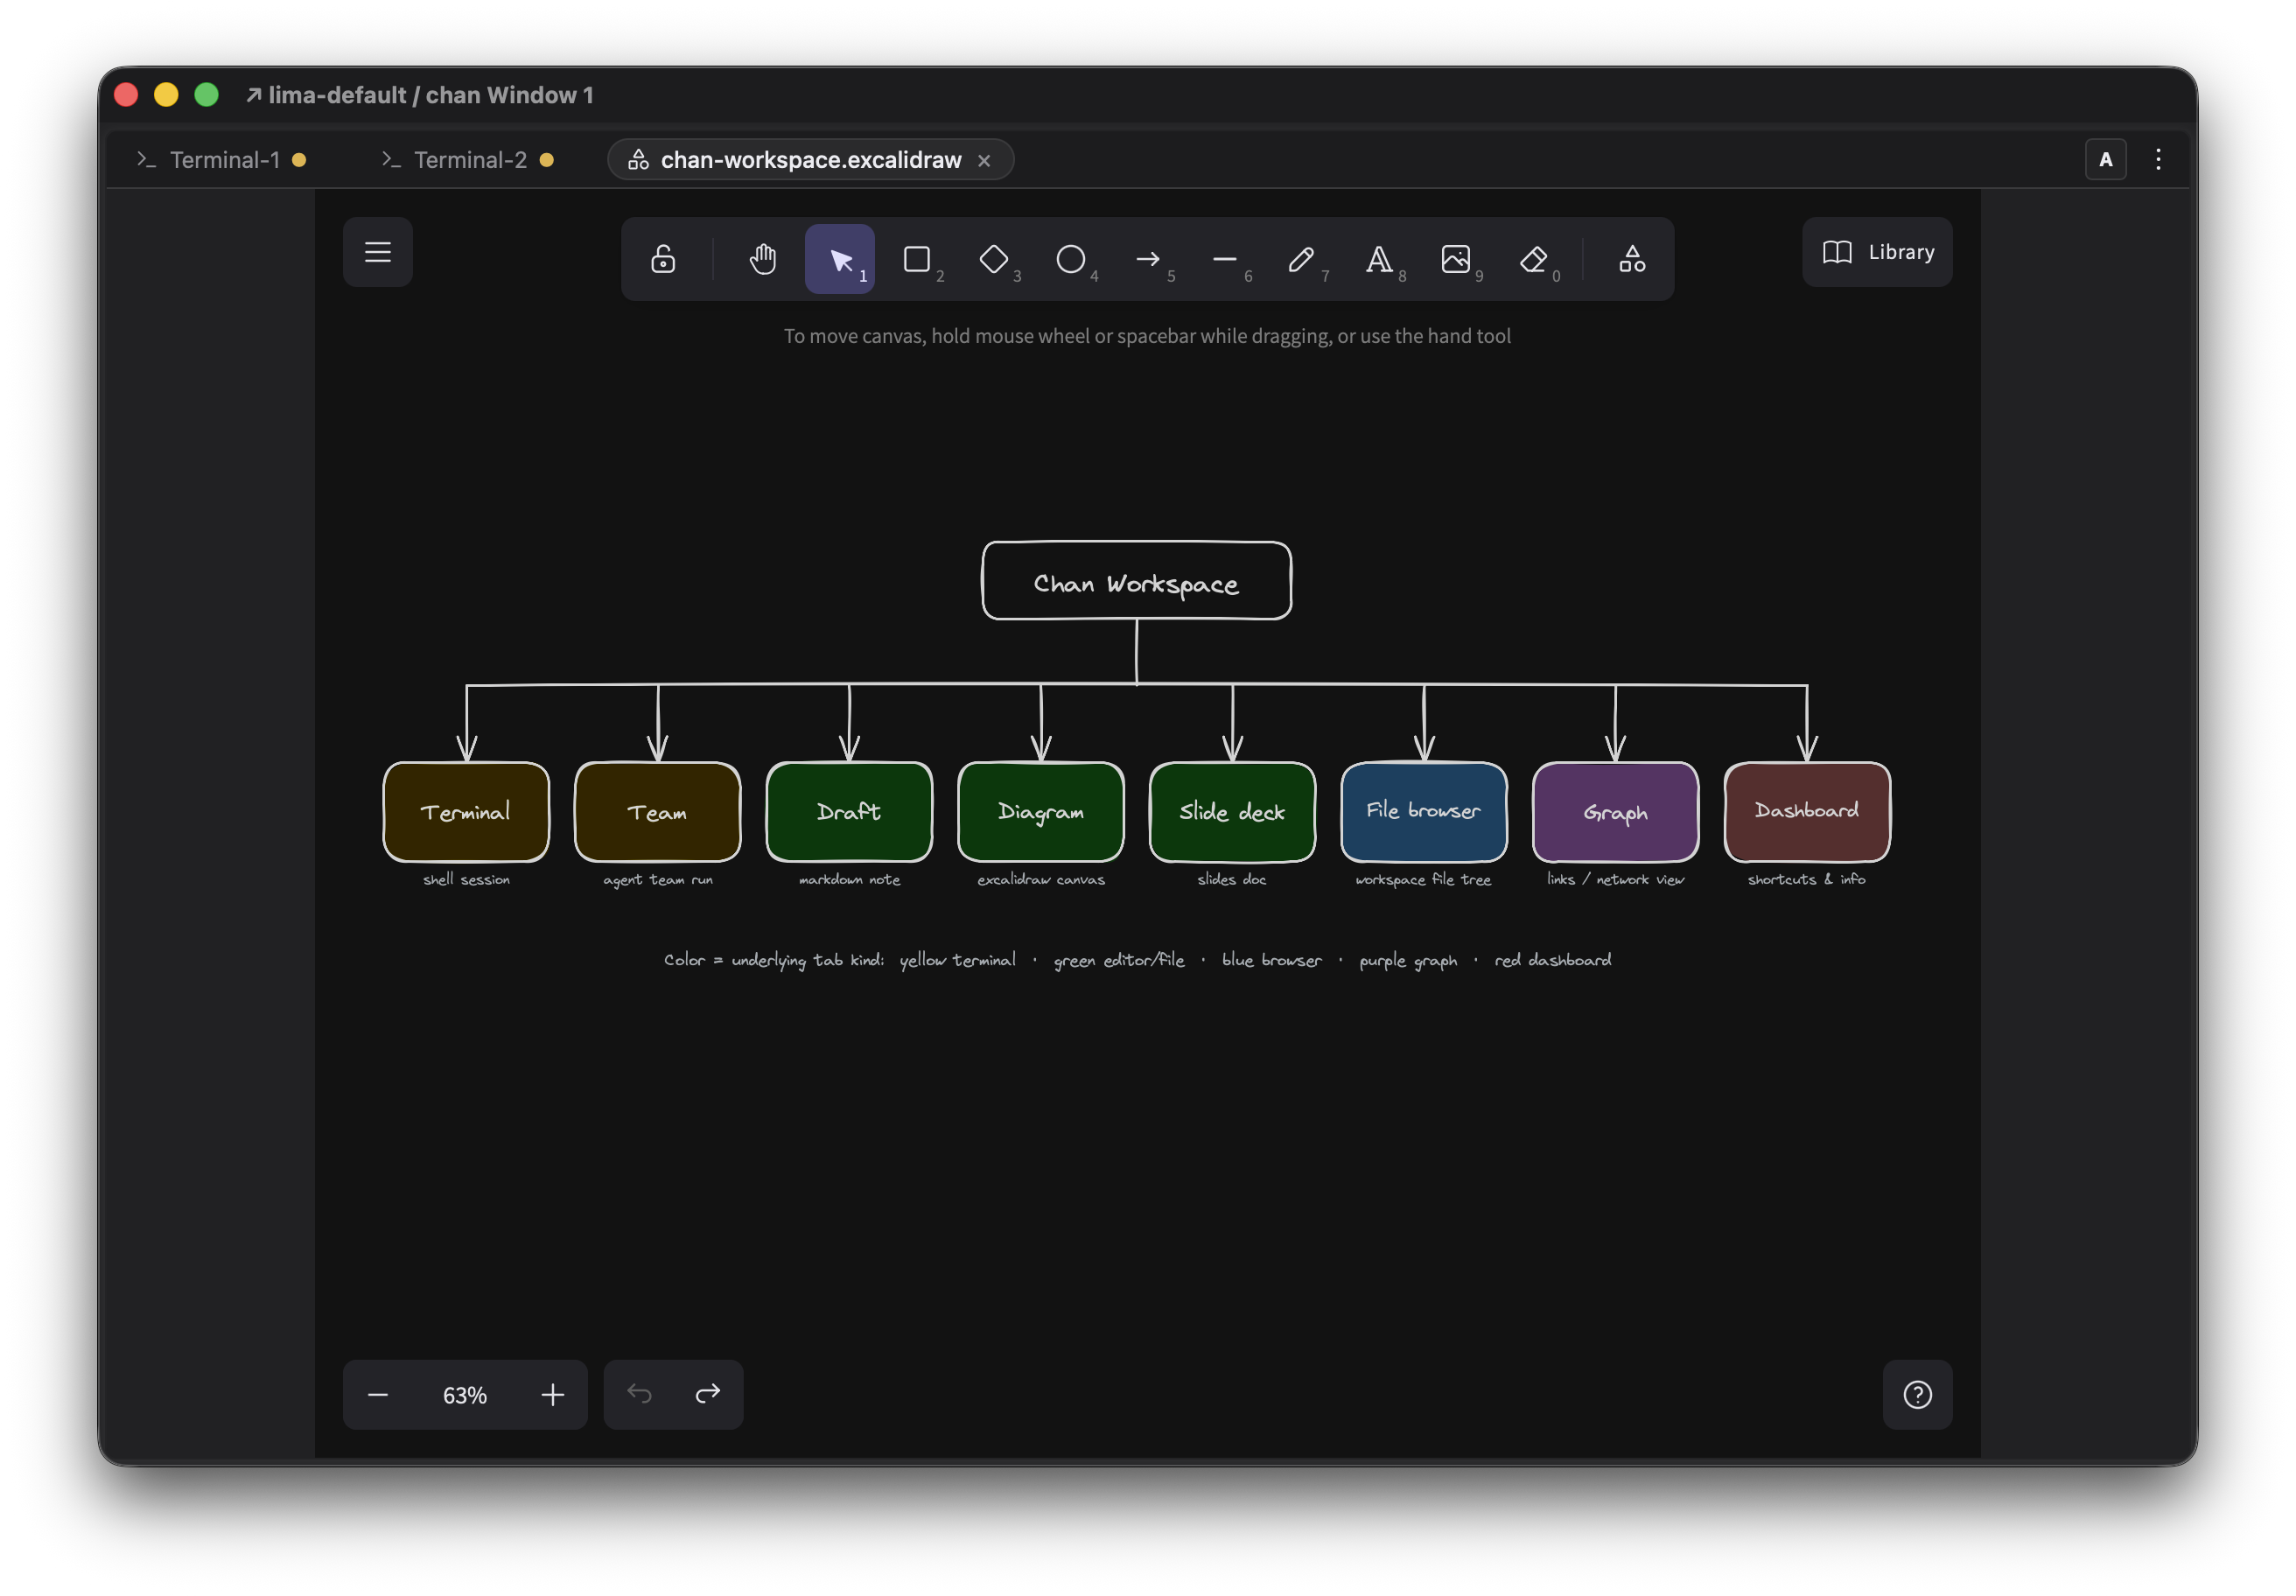Screen dimensions: 2296x1596
Task: Click the 'excalidraw canvas' caption
Action: click(1041, 879)
